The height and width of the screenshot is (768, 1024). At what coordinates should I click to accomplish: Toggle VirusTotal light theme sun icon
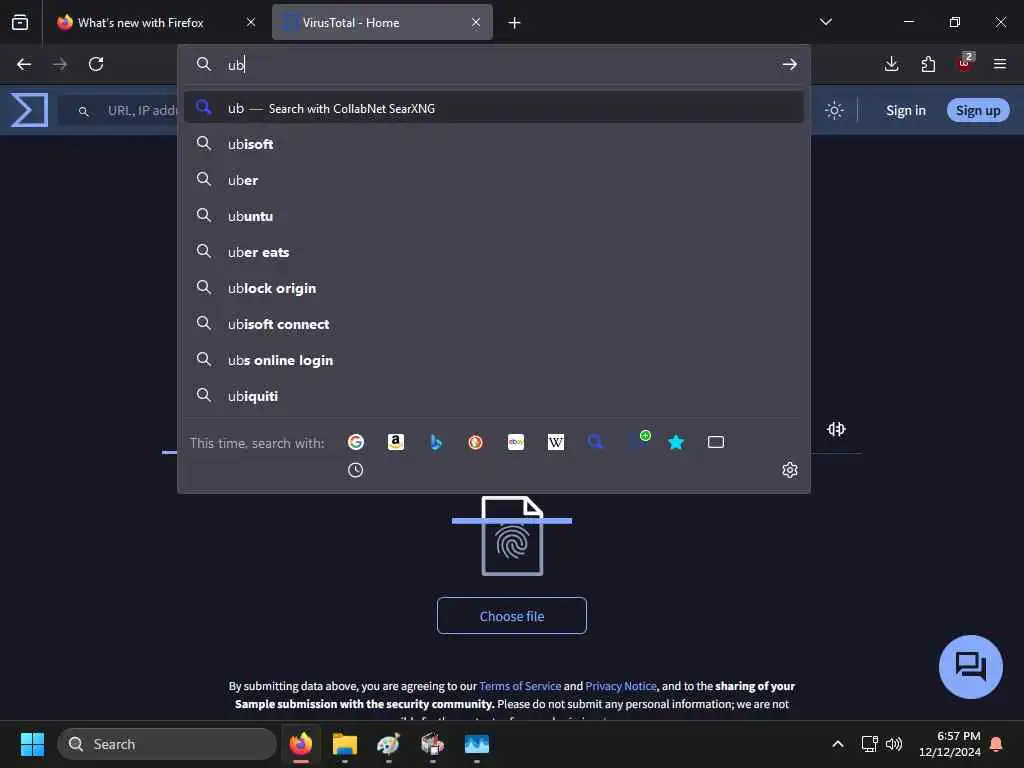click(x=834, y=110)
